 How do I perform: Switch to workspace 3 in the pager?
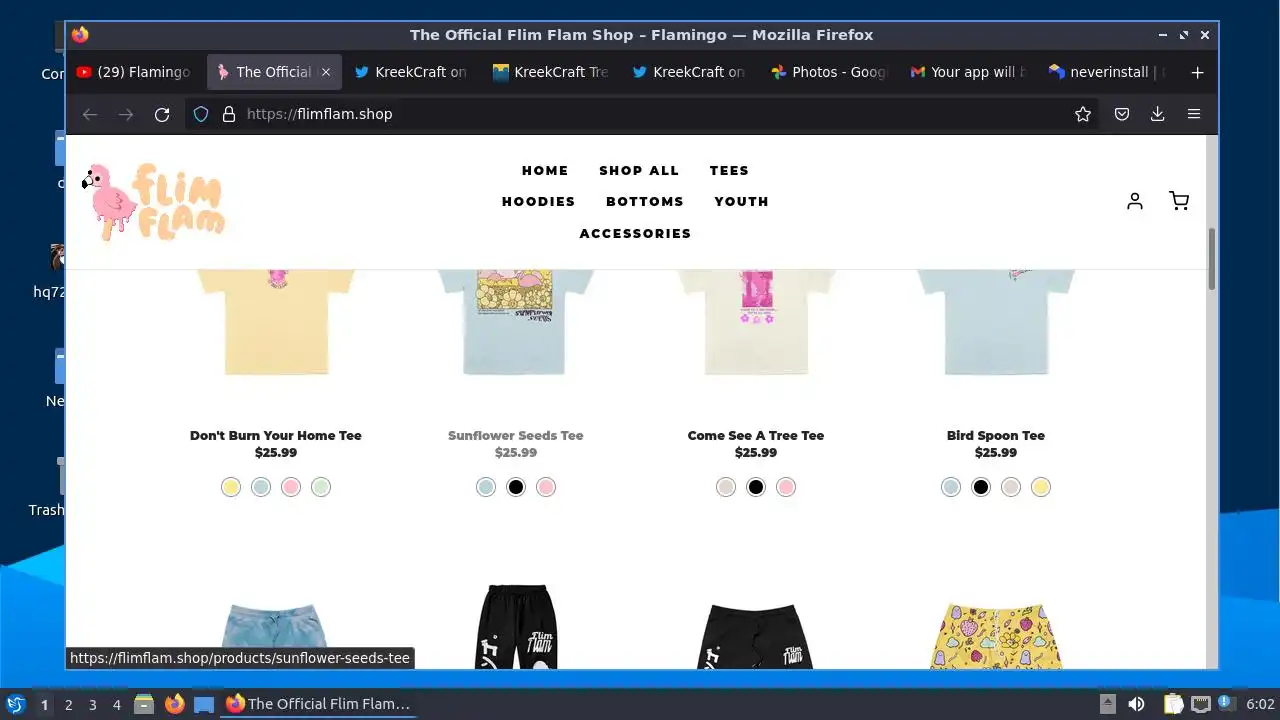tap(93, 704)
